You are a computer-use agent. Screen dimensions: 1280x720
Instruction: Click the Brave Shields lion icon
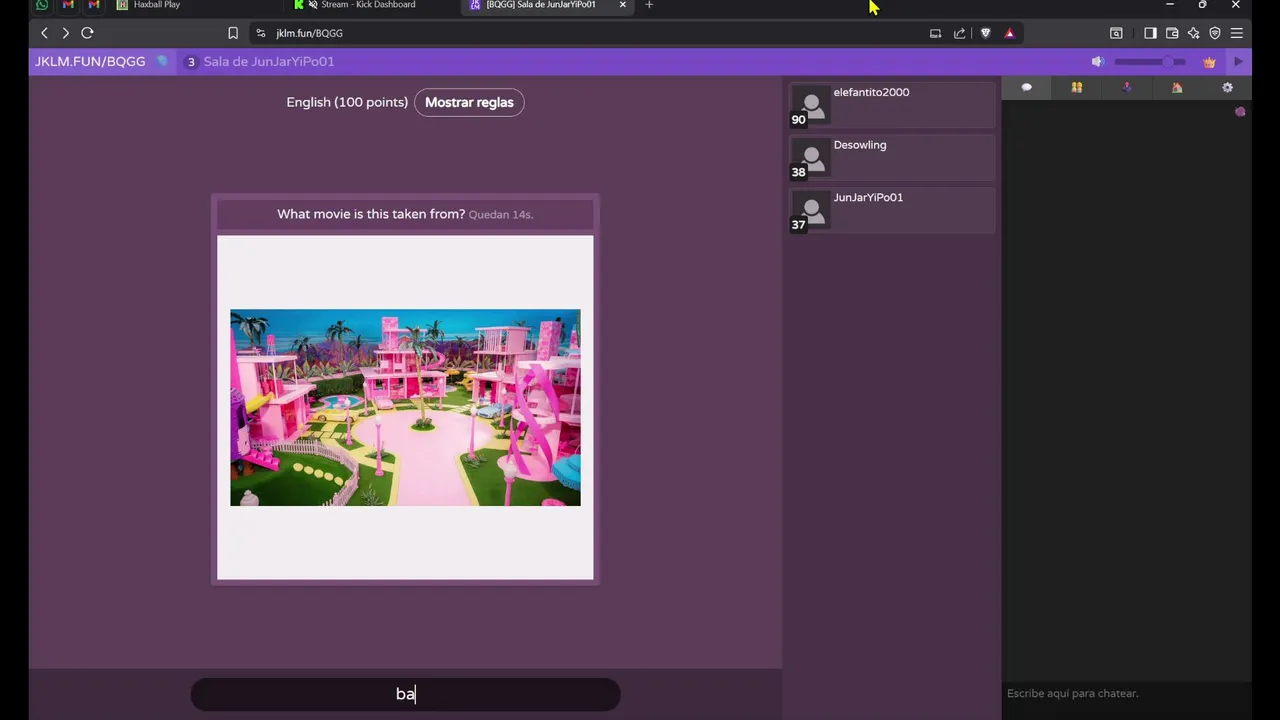pyautogui.click(x=985, y=33)
